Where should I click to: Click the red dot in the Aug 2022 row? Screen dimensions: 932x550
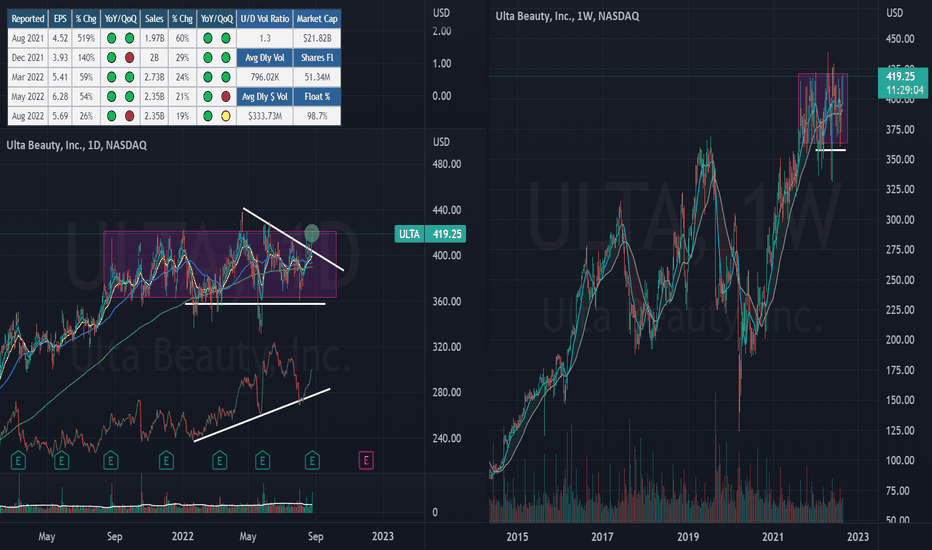tap(130, 116)
